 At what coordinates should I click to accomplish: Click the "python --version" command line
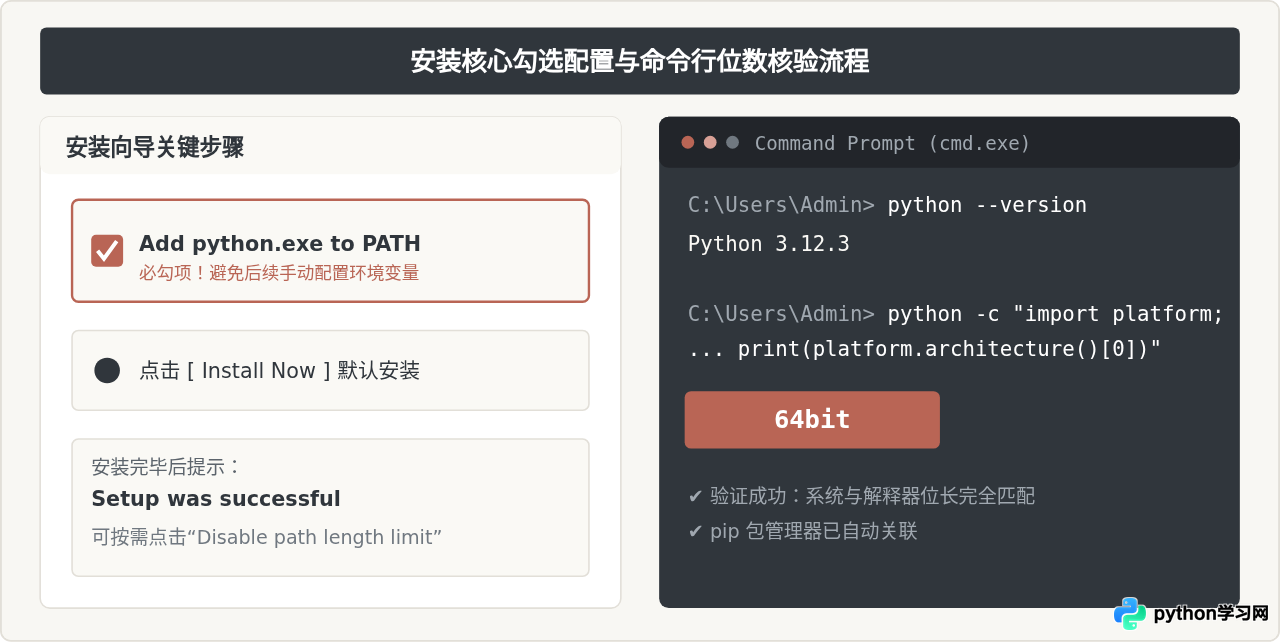(x=887, y=205)
